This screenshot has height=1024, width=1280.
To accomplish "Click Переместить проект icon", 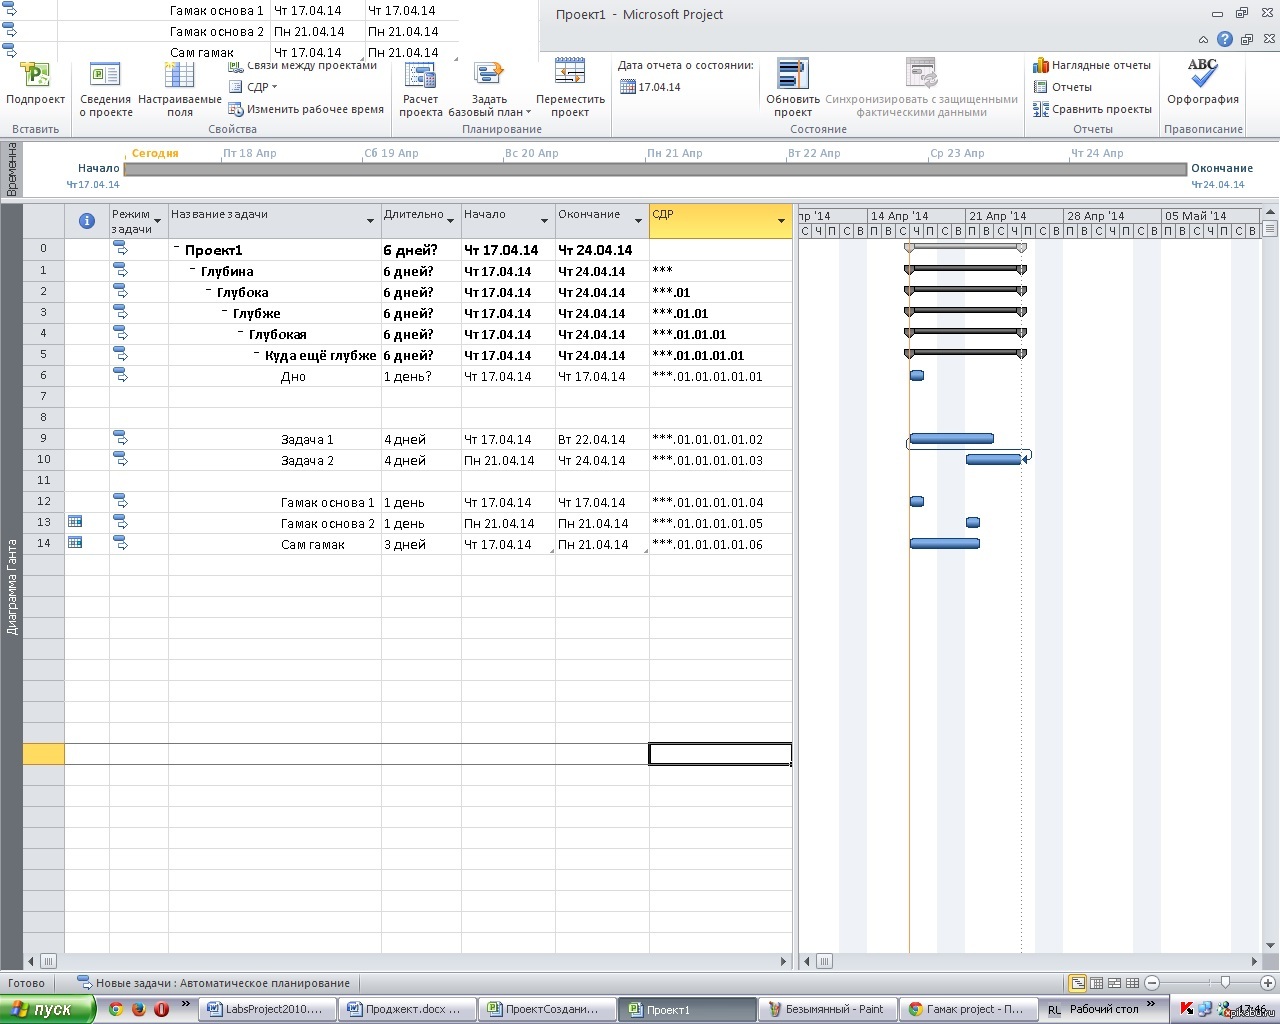I will pyautogui.click(x=570, y=78).
